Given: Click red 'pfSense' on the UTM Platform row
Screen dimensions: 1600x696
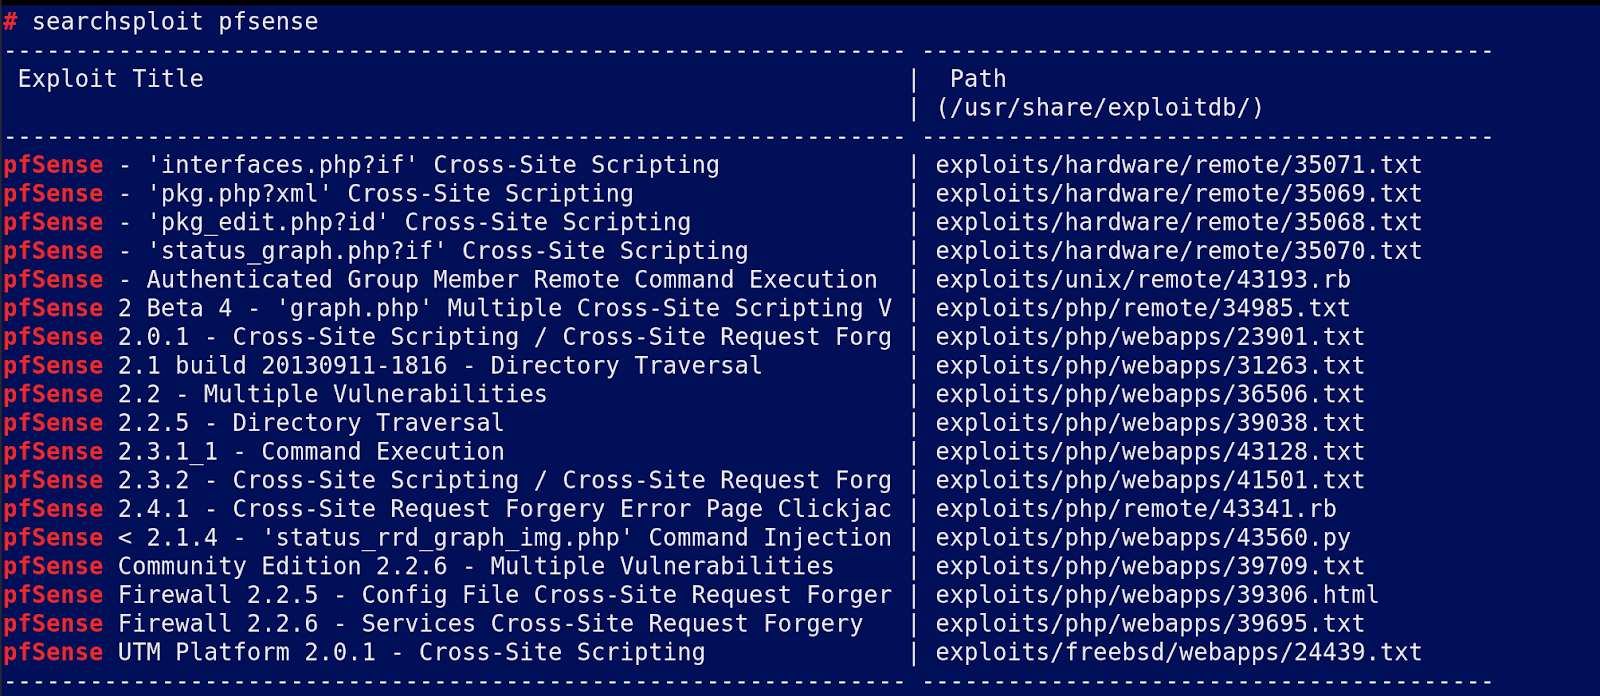Looking at the screenshot, I should click(53, 653).
